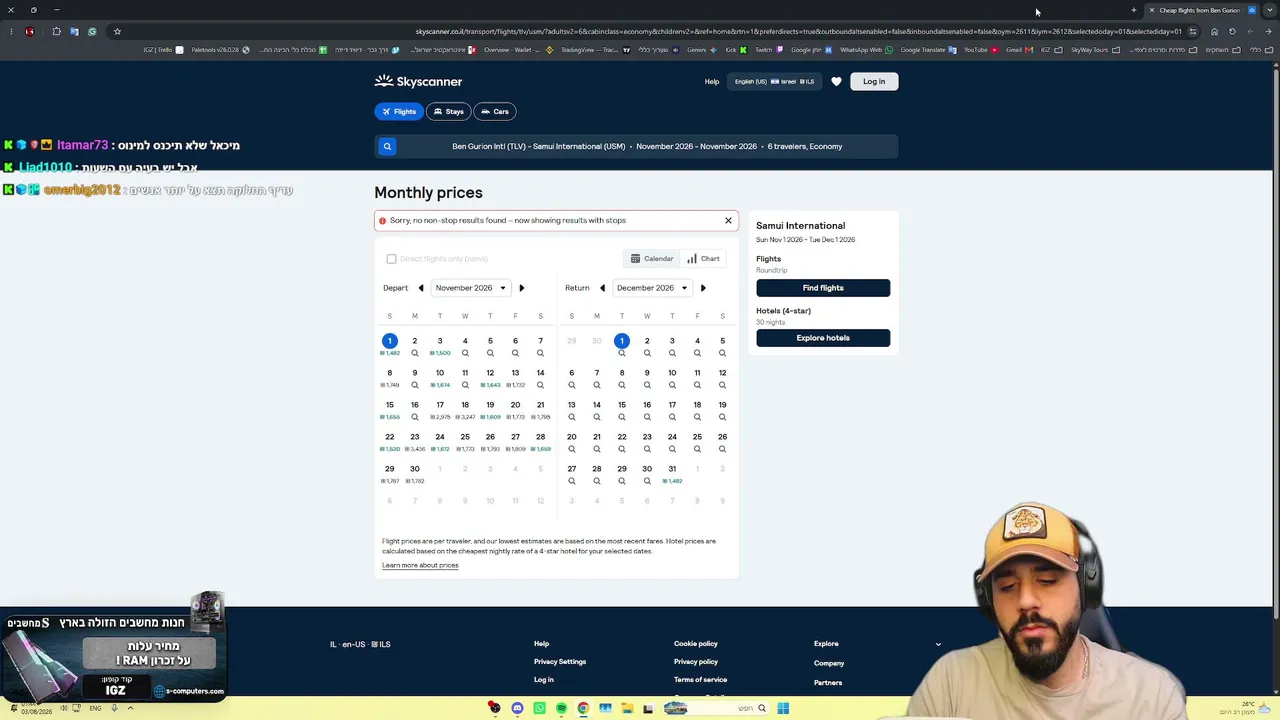The height and width of the screenshot is (720, 1280).
Task: Select the Flights tab
Action: 399,112
